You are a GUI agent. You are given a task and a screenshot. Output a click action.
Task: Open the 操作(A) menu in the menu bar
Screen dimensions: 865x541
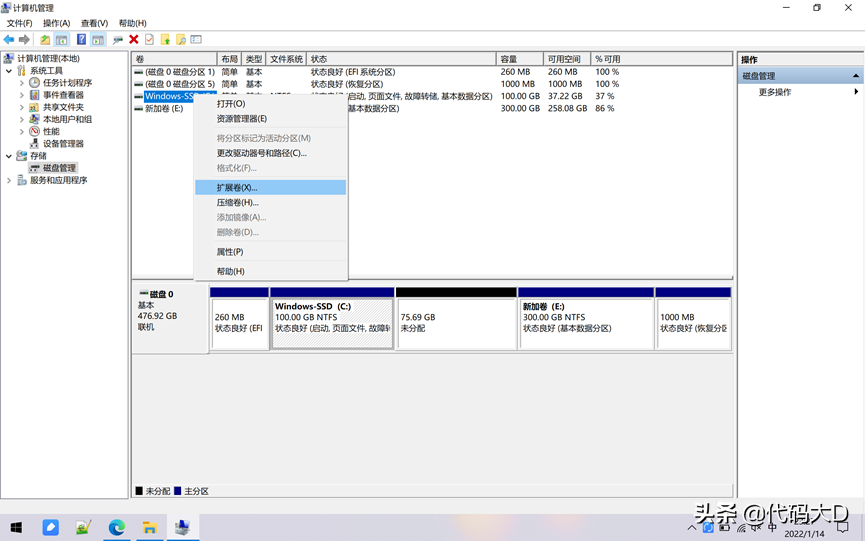click(x=56, y=23)
